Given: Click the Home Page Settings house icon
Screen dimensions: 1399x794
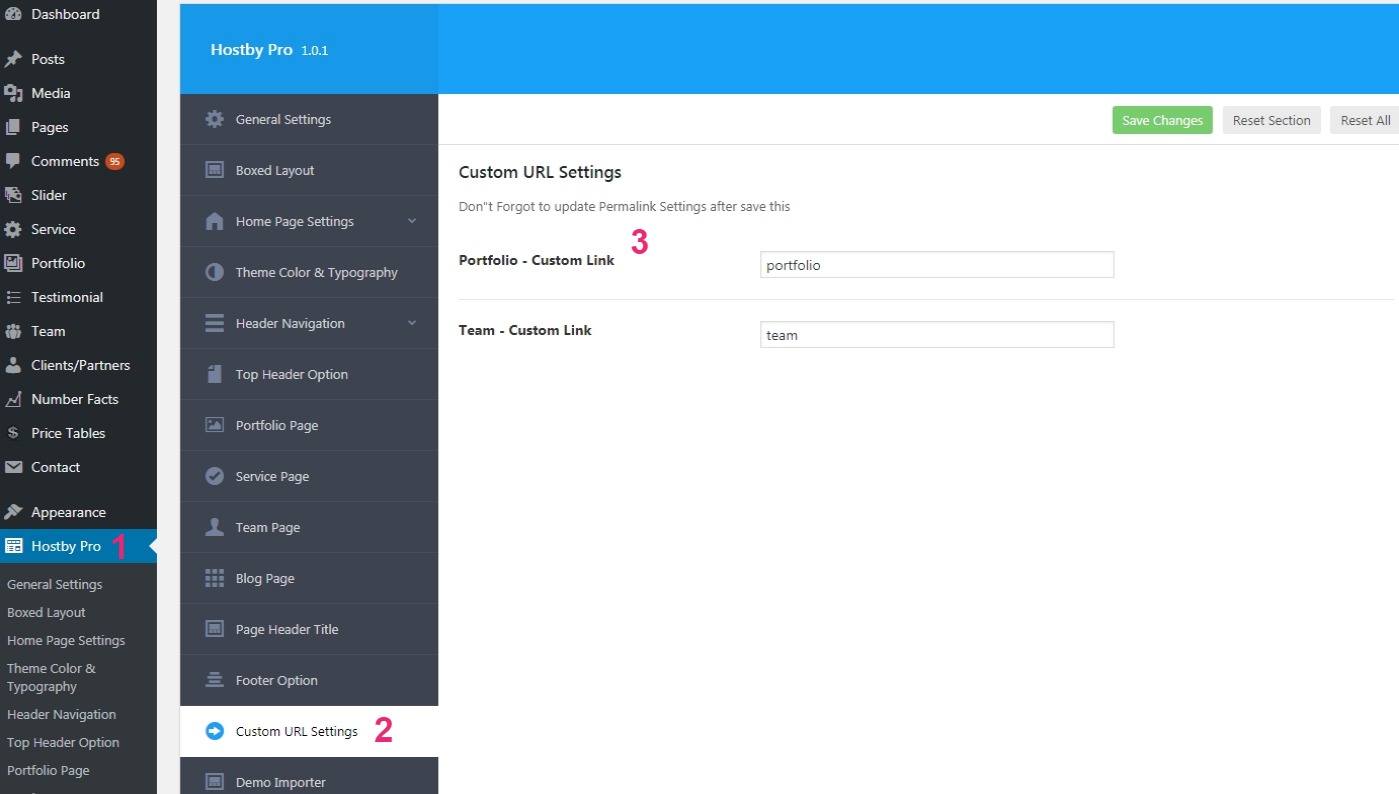Looking at the screenshot, I should [x=214, y=221].
